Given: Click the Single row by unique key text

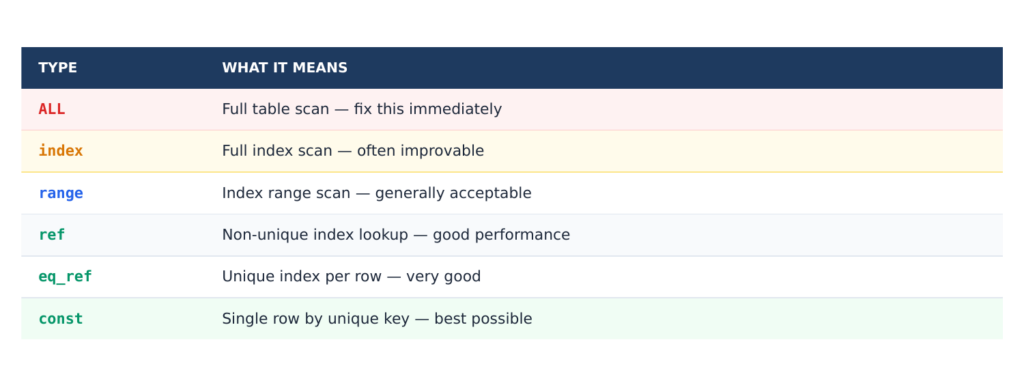Looking at the screenshot, I should point(315,319).
